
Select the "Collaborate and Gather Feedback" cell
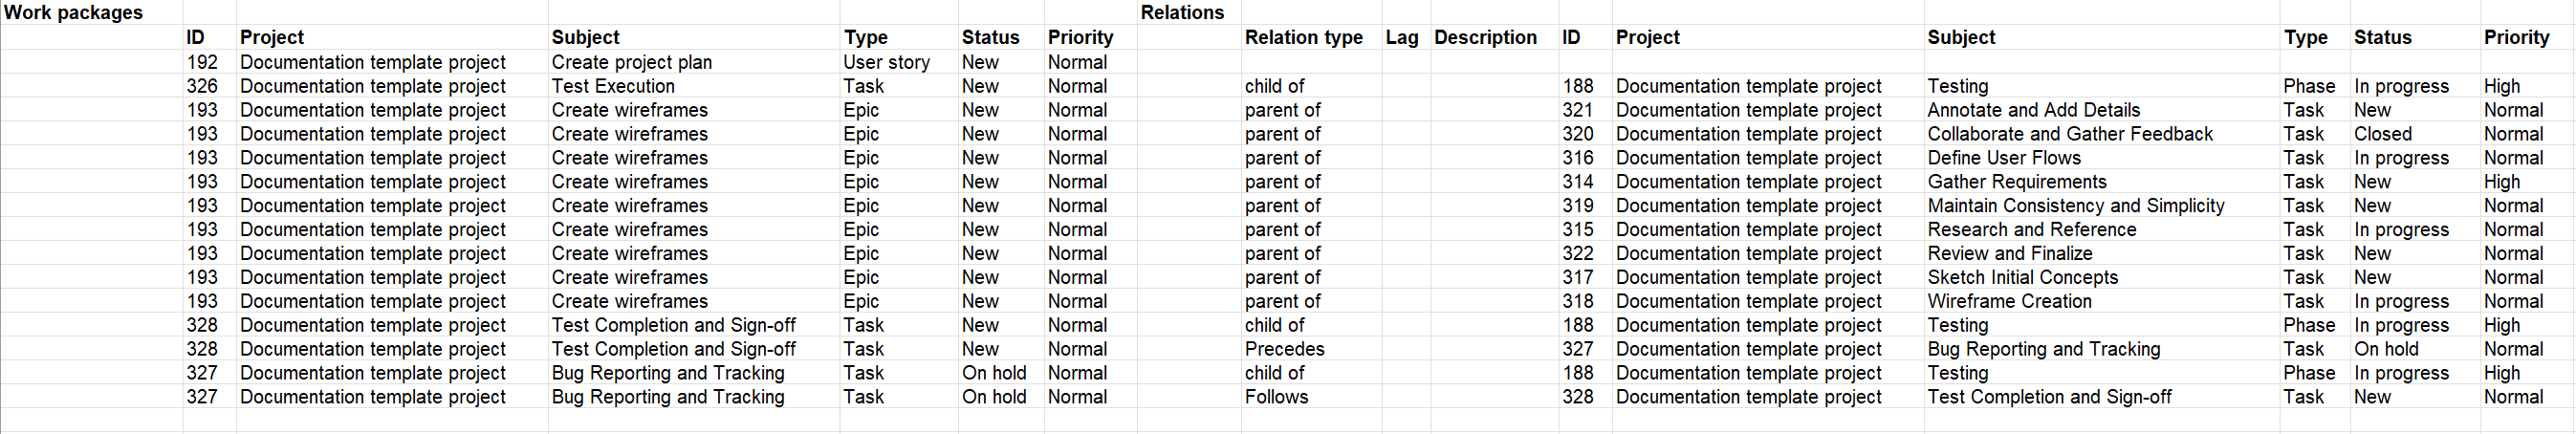(x=2070, y=134)
